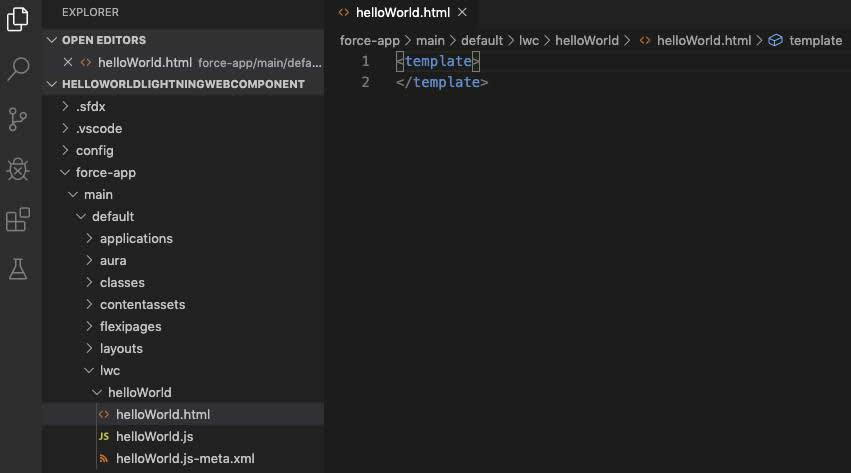Click the JS icon next to helloWorld.js
Screen dimensions: 851x473
[x=104, y=436]
